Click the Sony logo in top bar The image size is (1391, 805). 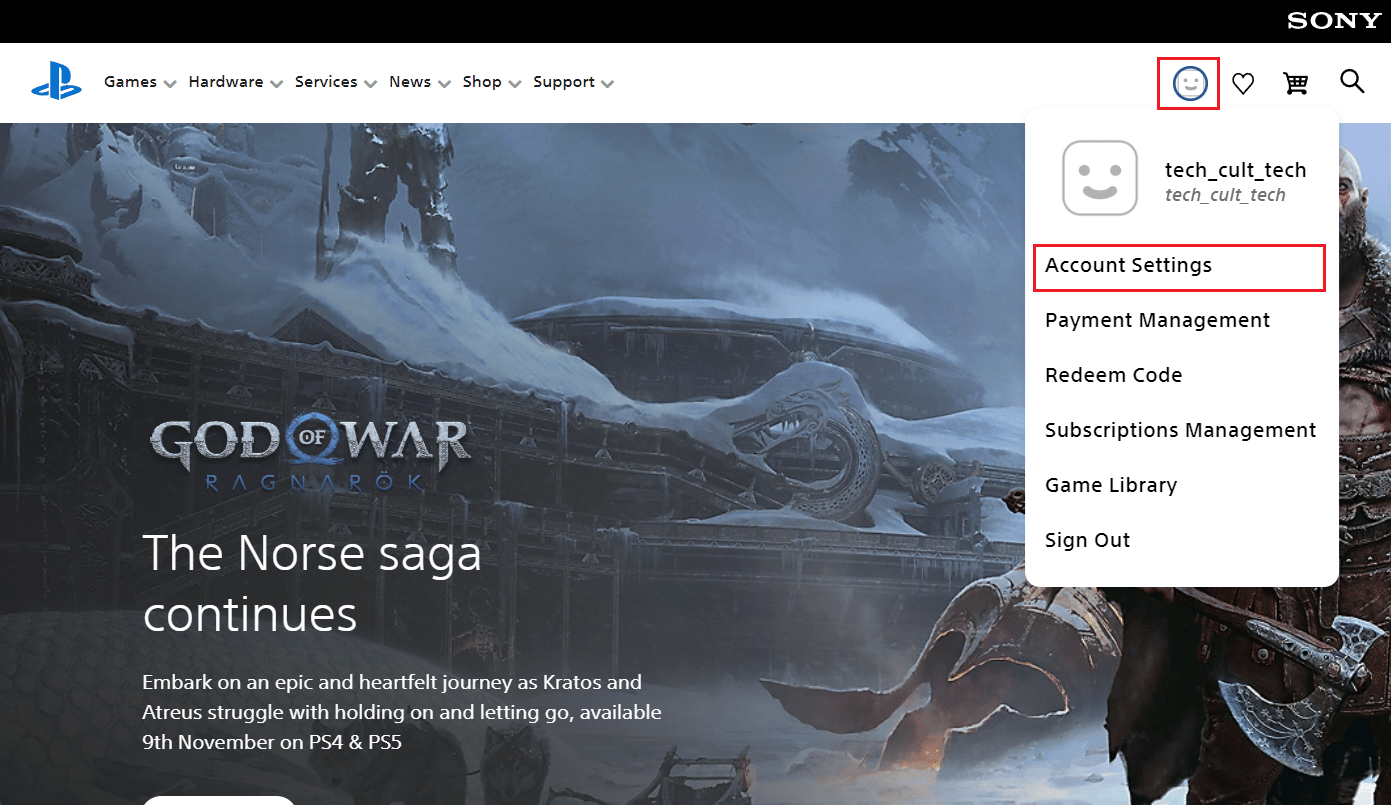[x=1334, y=21]
